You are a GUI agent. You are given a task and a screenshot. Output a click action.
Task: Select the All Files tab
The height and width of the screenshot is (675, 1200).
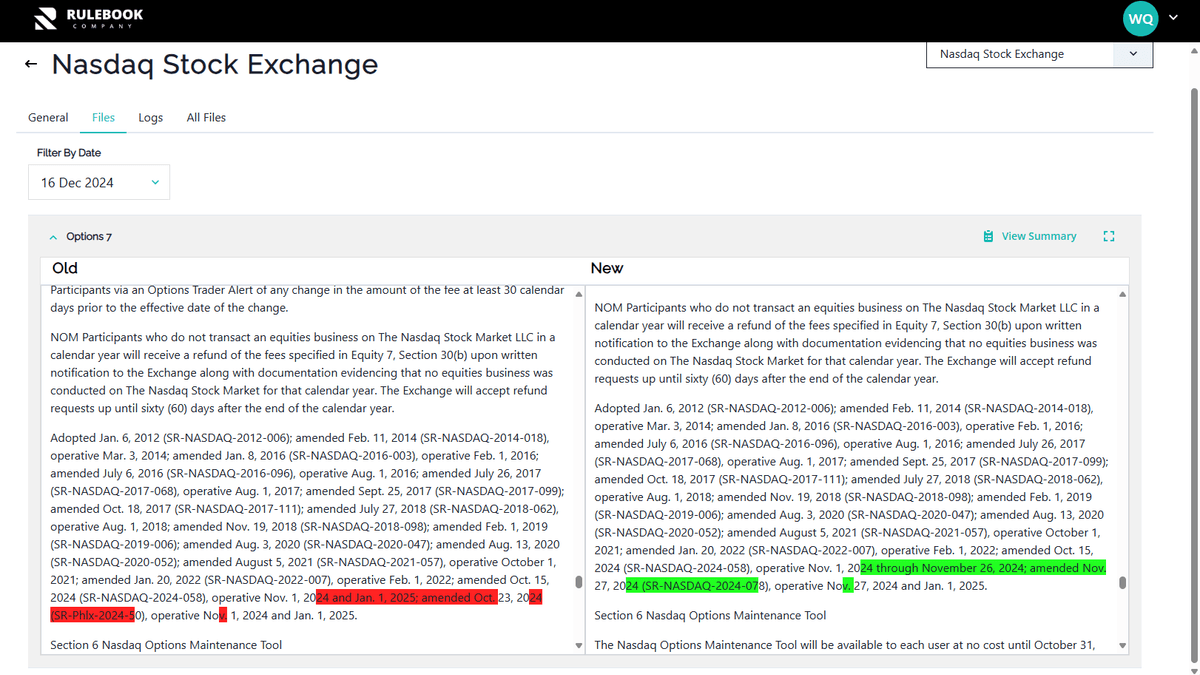tap(205, 117)
